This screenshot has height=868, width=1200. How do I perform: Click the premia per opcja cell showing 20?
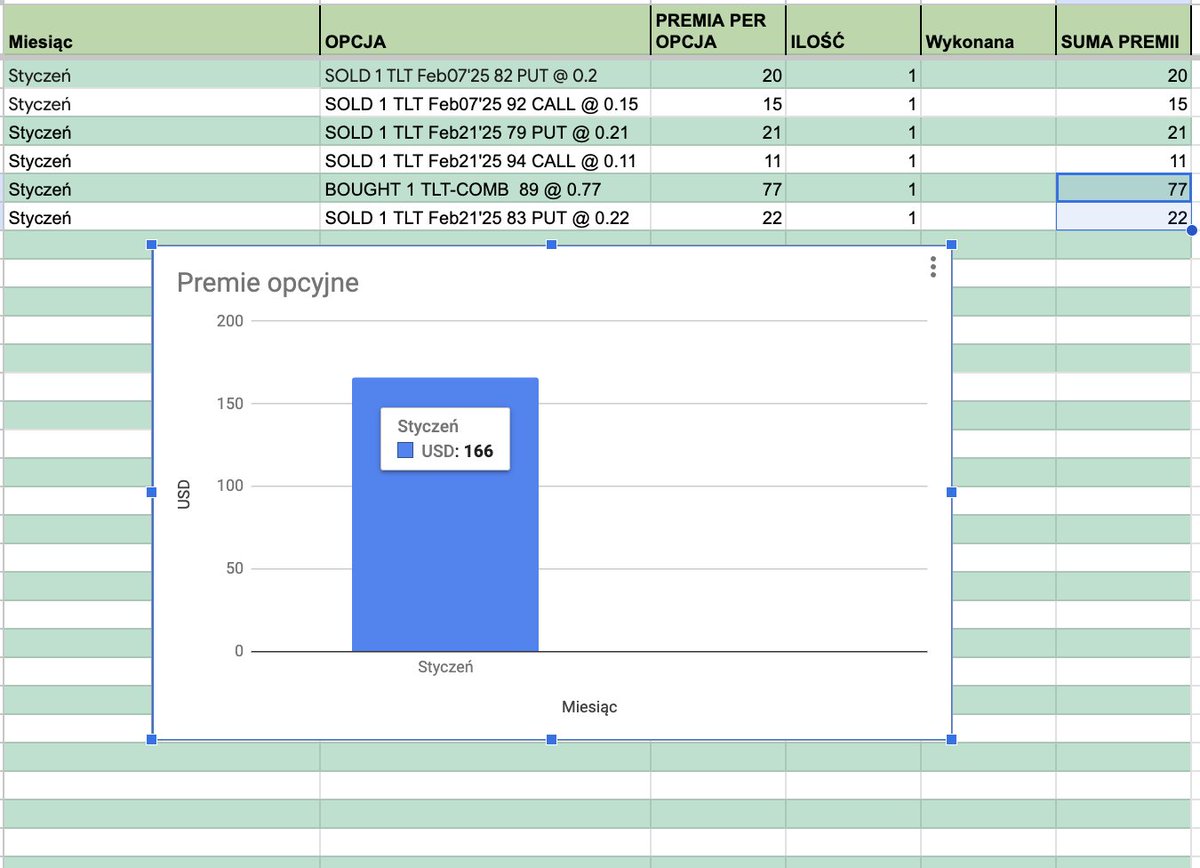[x=718, y=75]
